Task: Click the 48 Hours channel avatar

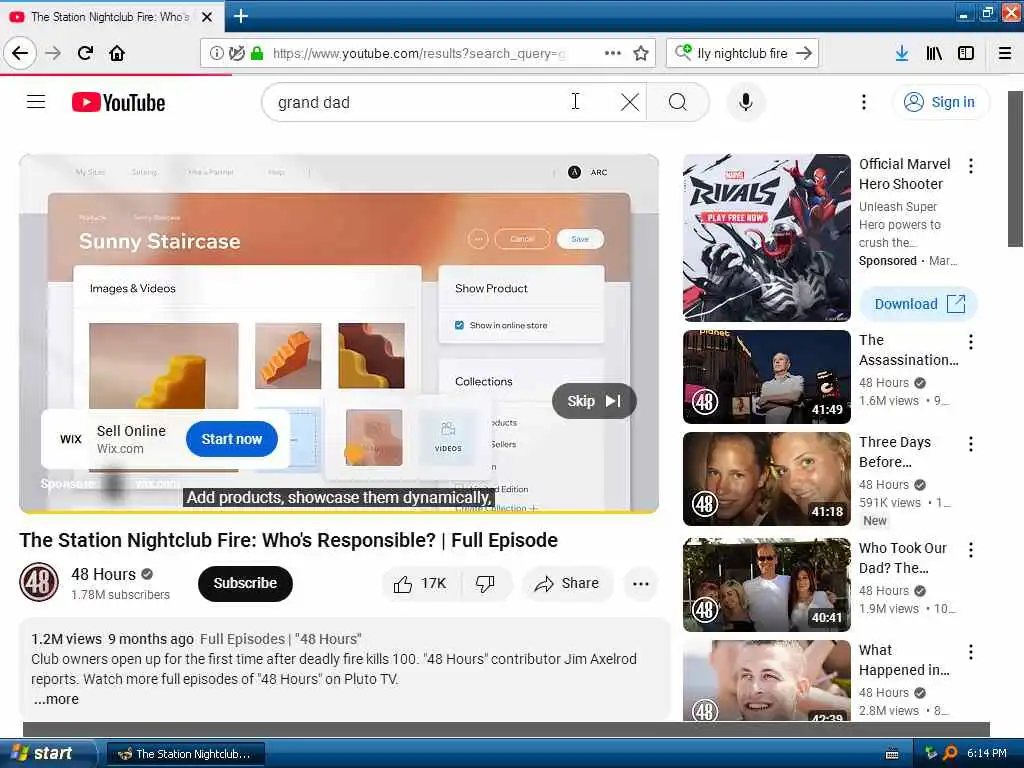Action: (x=39, y=582)
